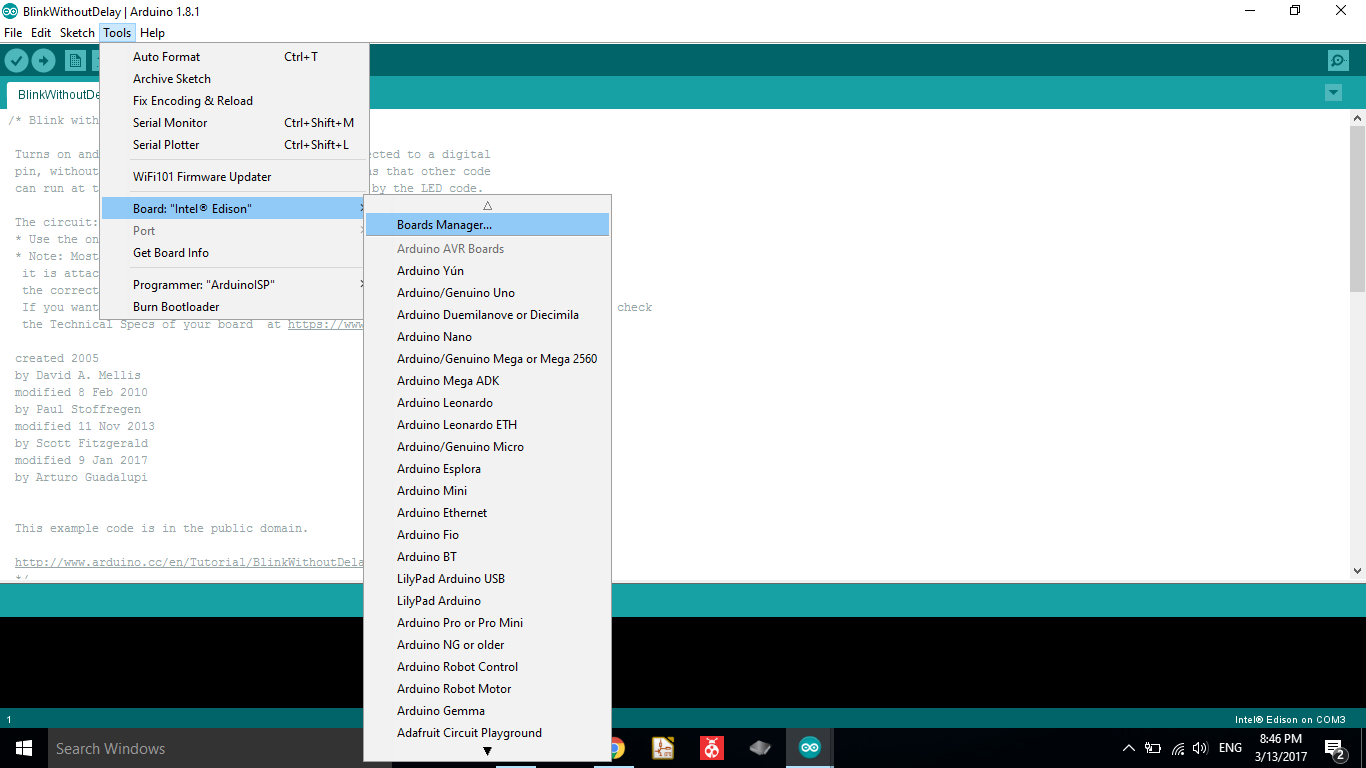This screenshot has height=768, width=1366.
Task: Click the boards list scroll-down arrow
Action: (x=487, y=751)
